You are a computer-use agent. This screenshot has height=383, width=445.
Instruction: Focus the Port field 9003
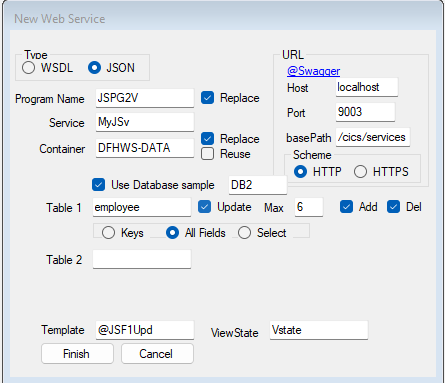point(365,112)
